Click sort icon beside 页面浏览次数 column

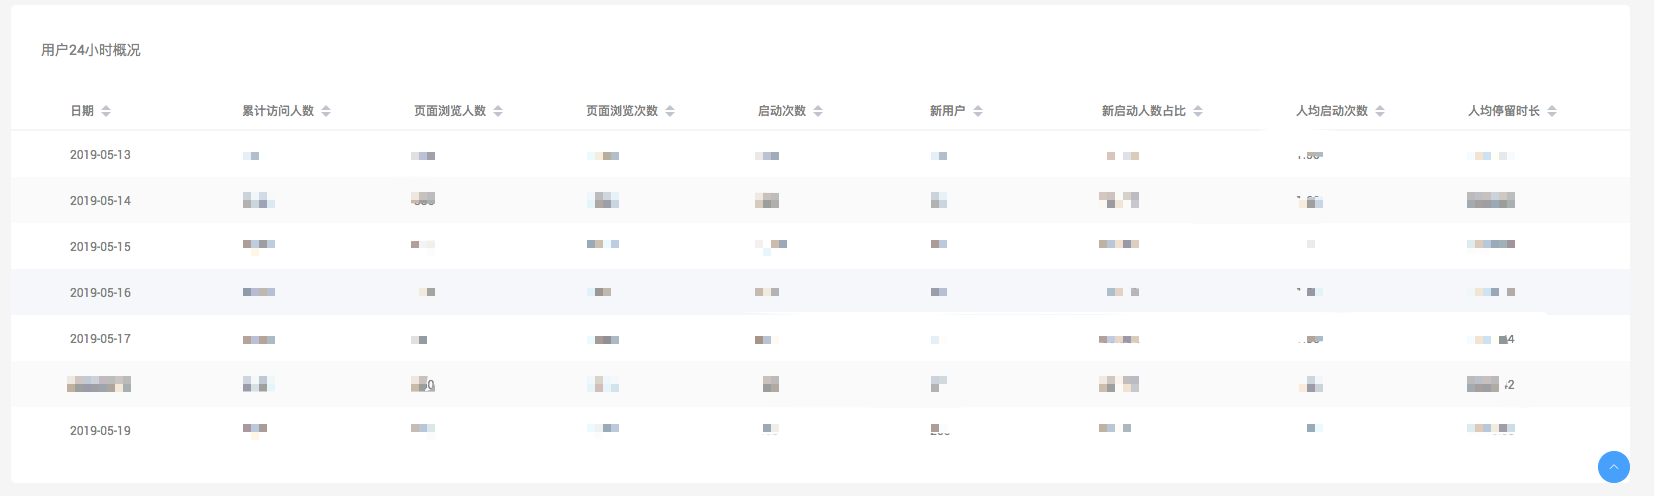pyautogui.click(x=670, y=111)
